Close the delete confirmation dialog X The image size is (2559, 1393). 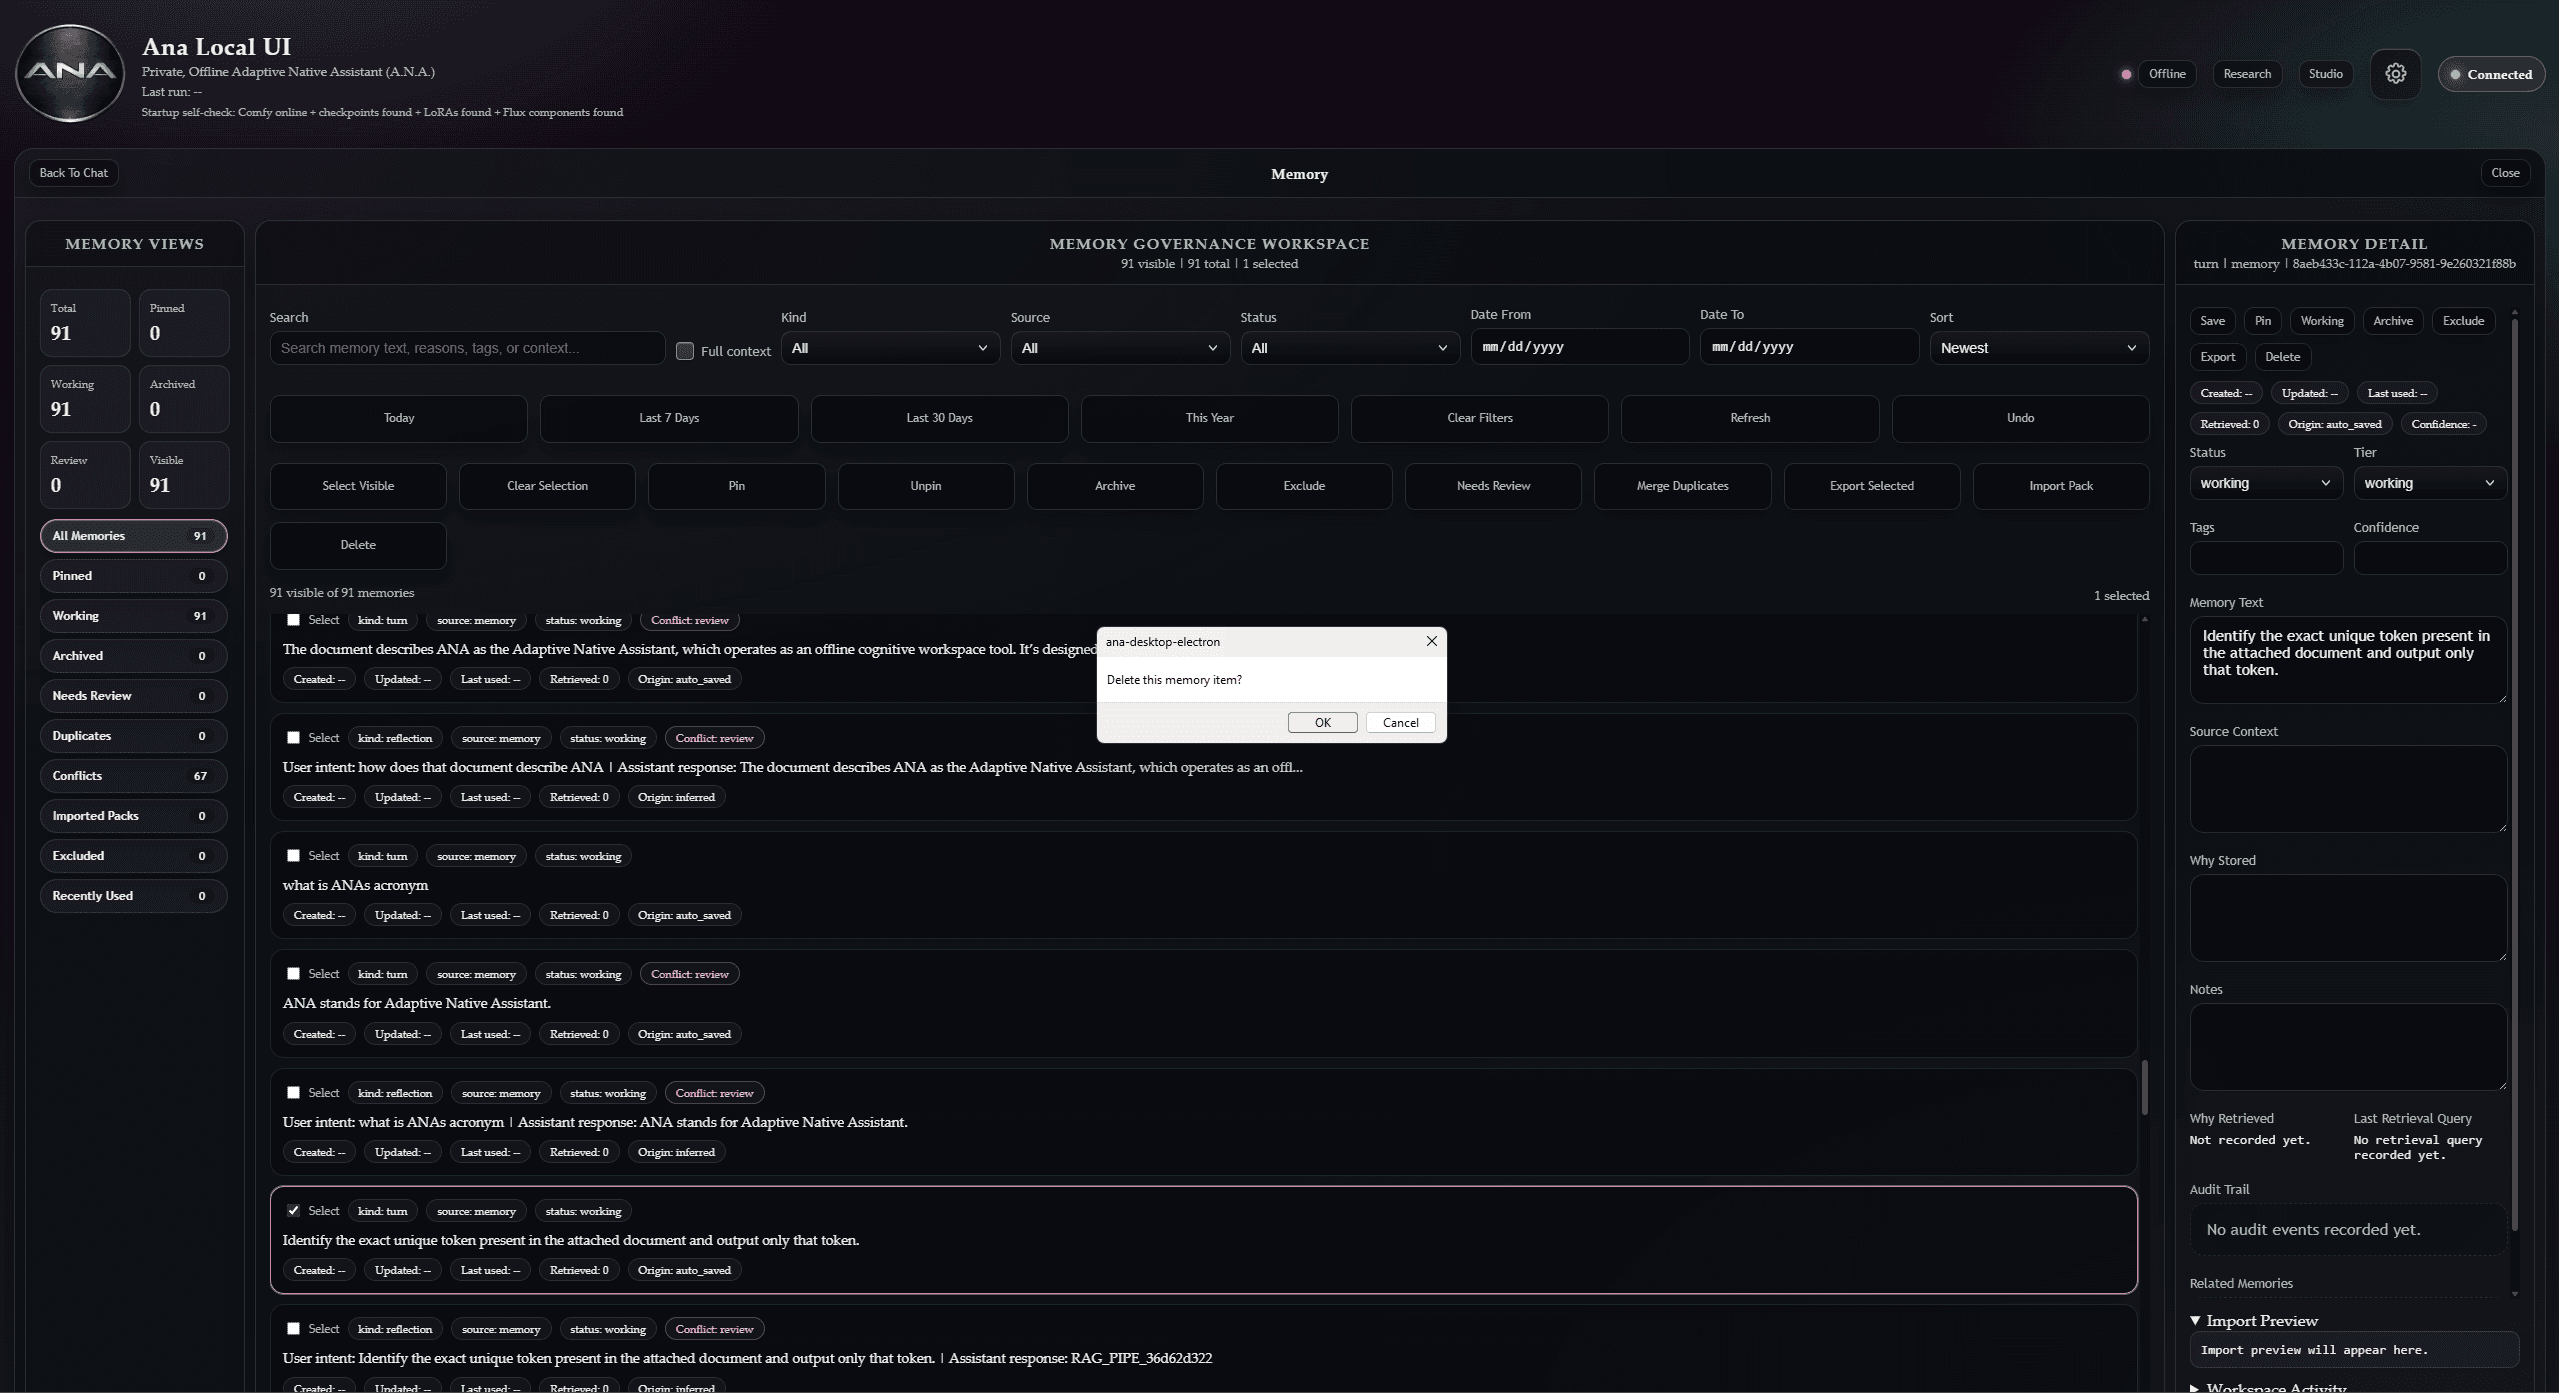(x=1431, y=641)
